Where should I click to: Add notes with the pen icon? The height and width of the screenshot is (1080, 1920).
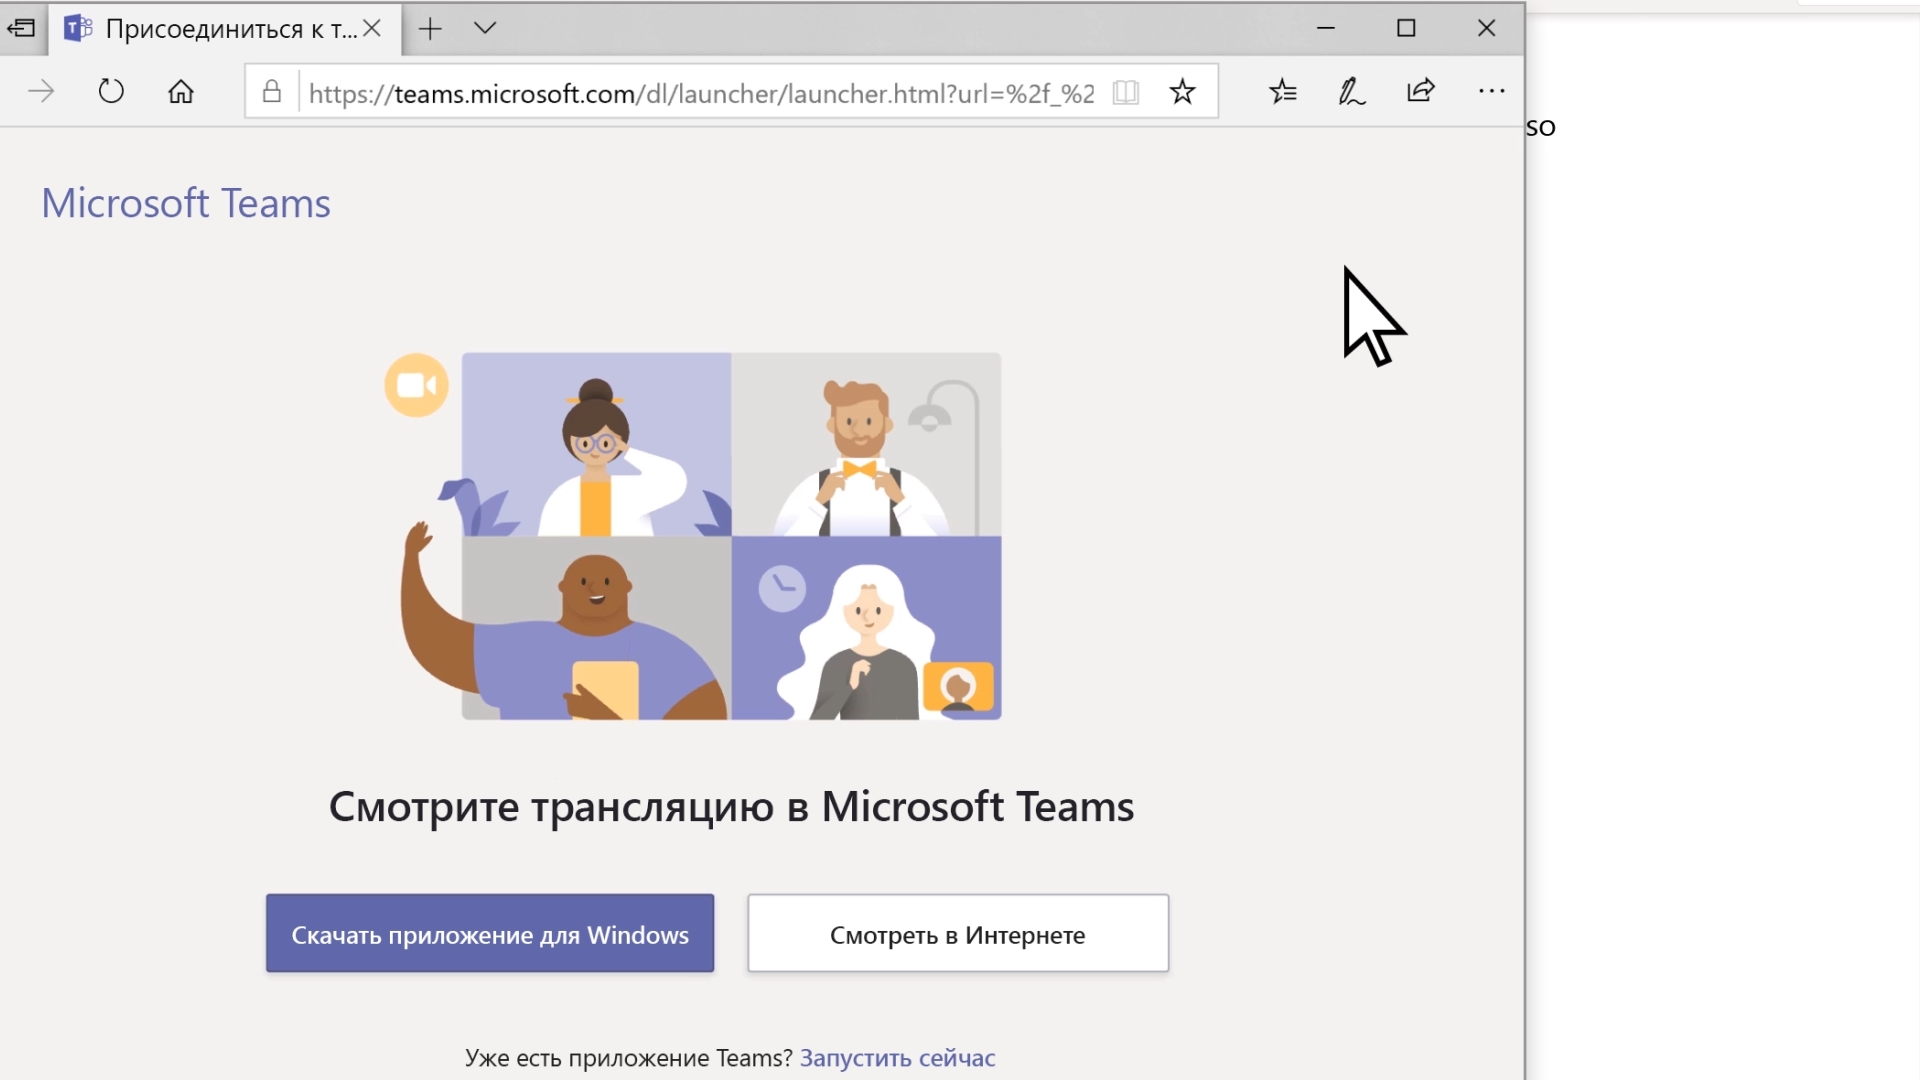pos(1352,92)
